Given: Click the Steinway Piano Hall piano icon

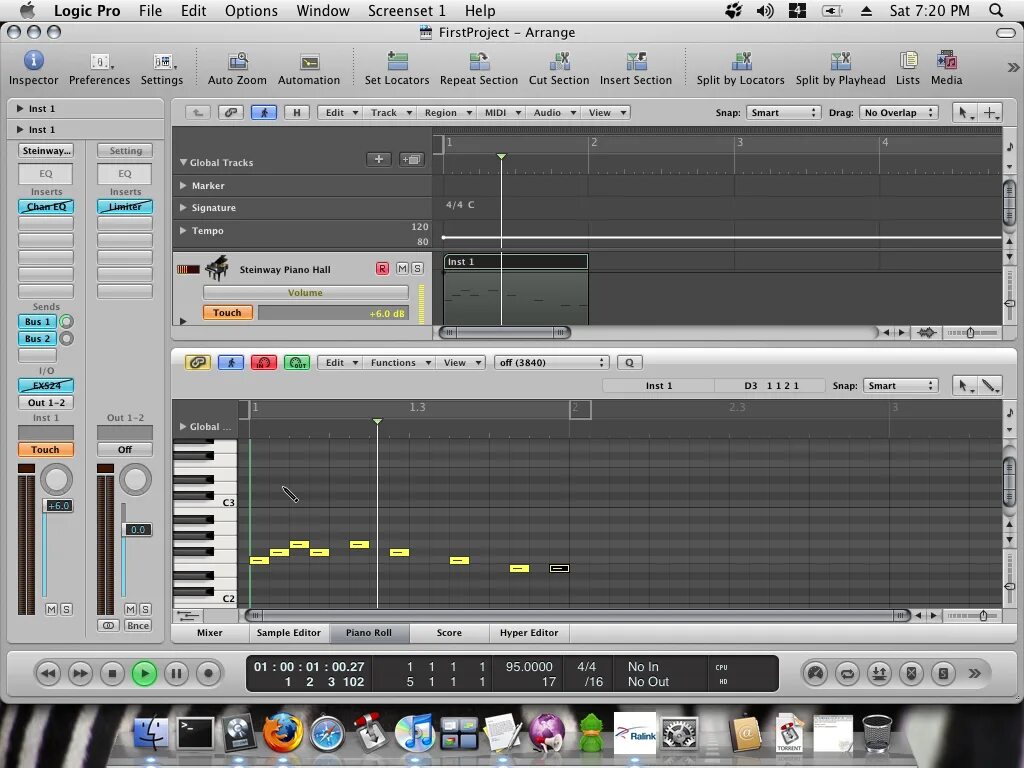Looking at the screenshot, I should [x=217, y=268].
